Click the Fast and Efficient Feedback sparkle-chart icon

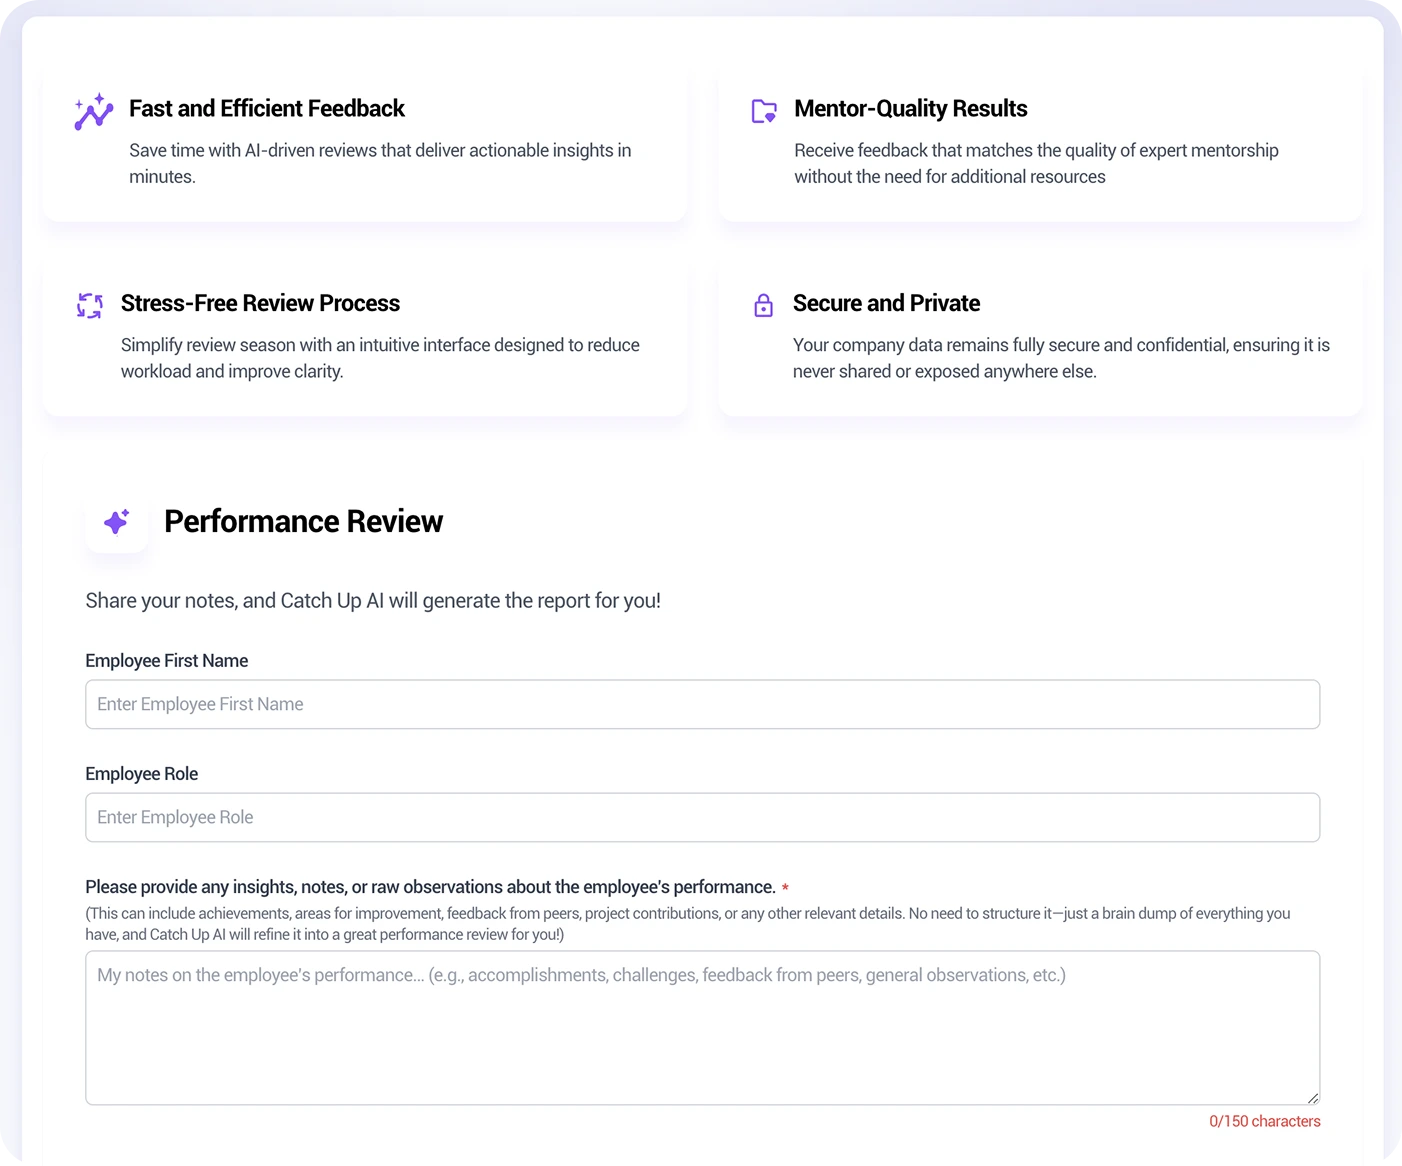[x=94, y=112]
